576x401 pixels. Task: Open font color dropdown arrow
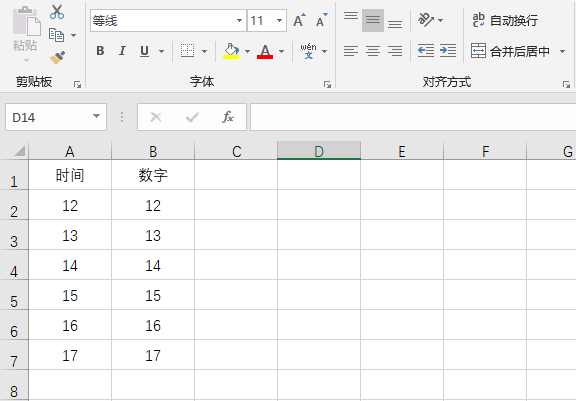tap(281, 51)
